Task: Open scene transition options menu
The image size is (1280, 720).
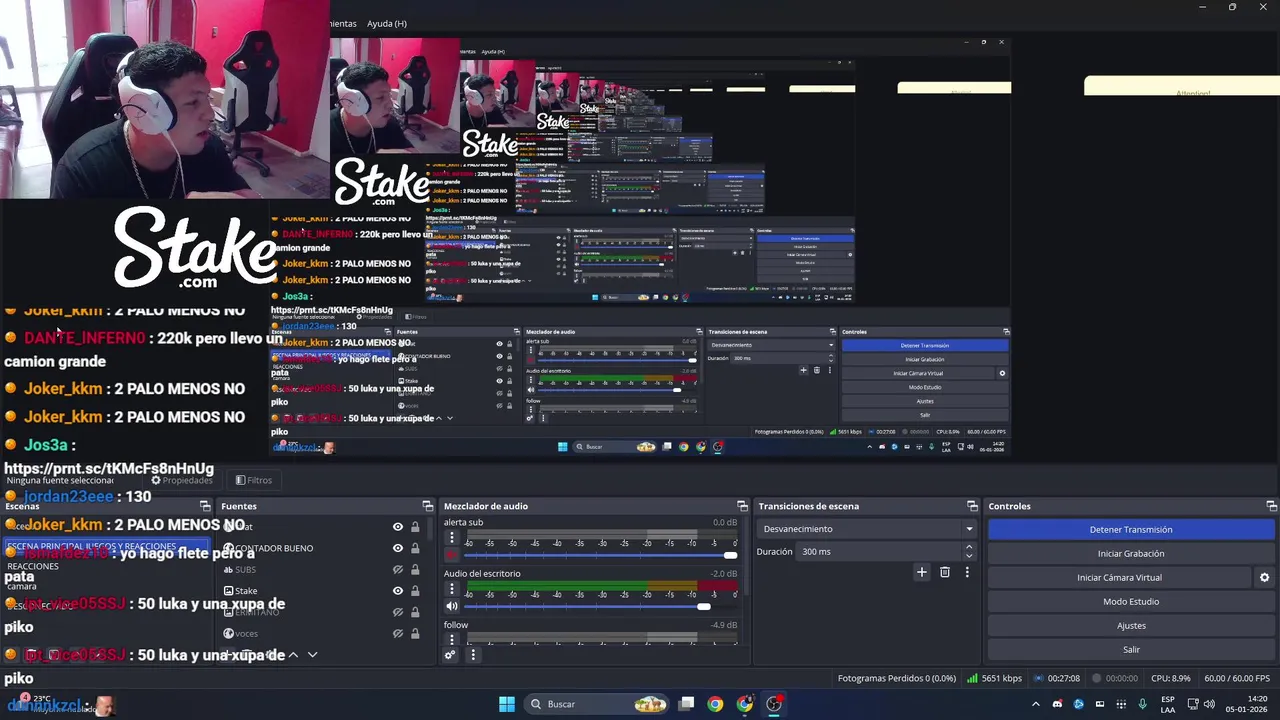Action: pos(967,572)
